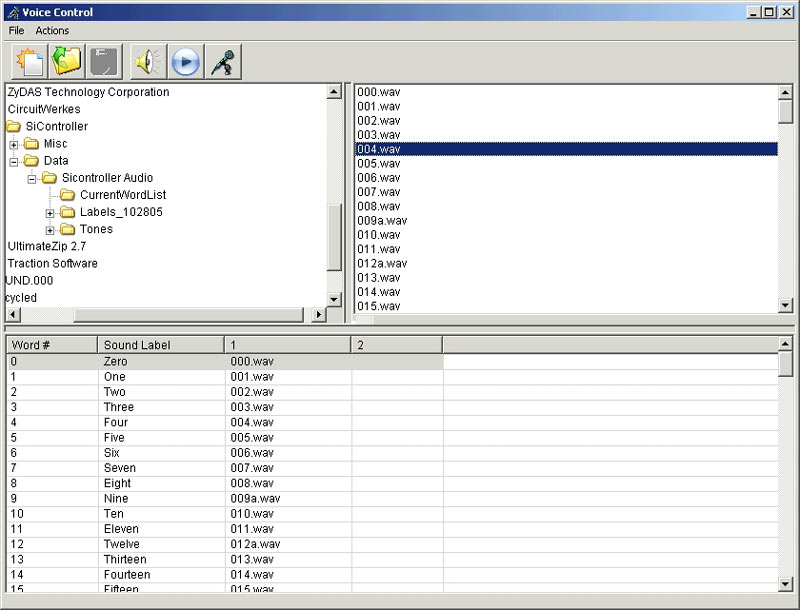Viewport: 800px width, 610px height.
Task: Click the New file toolbar icon
Action: [29, 62]
